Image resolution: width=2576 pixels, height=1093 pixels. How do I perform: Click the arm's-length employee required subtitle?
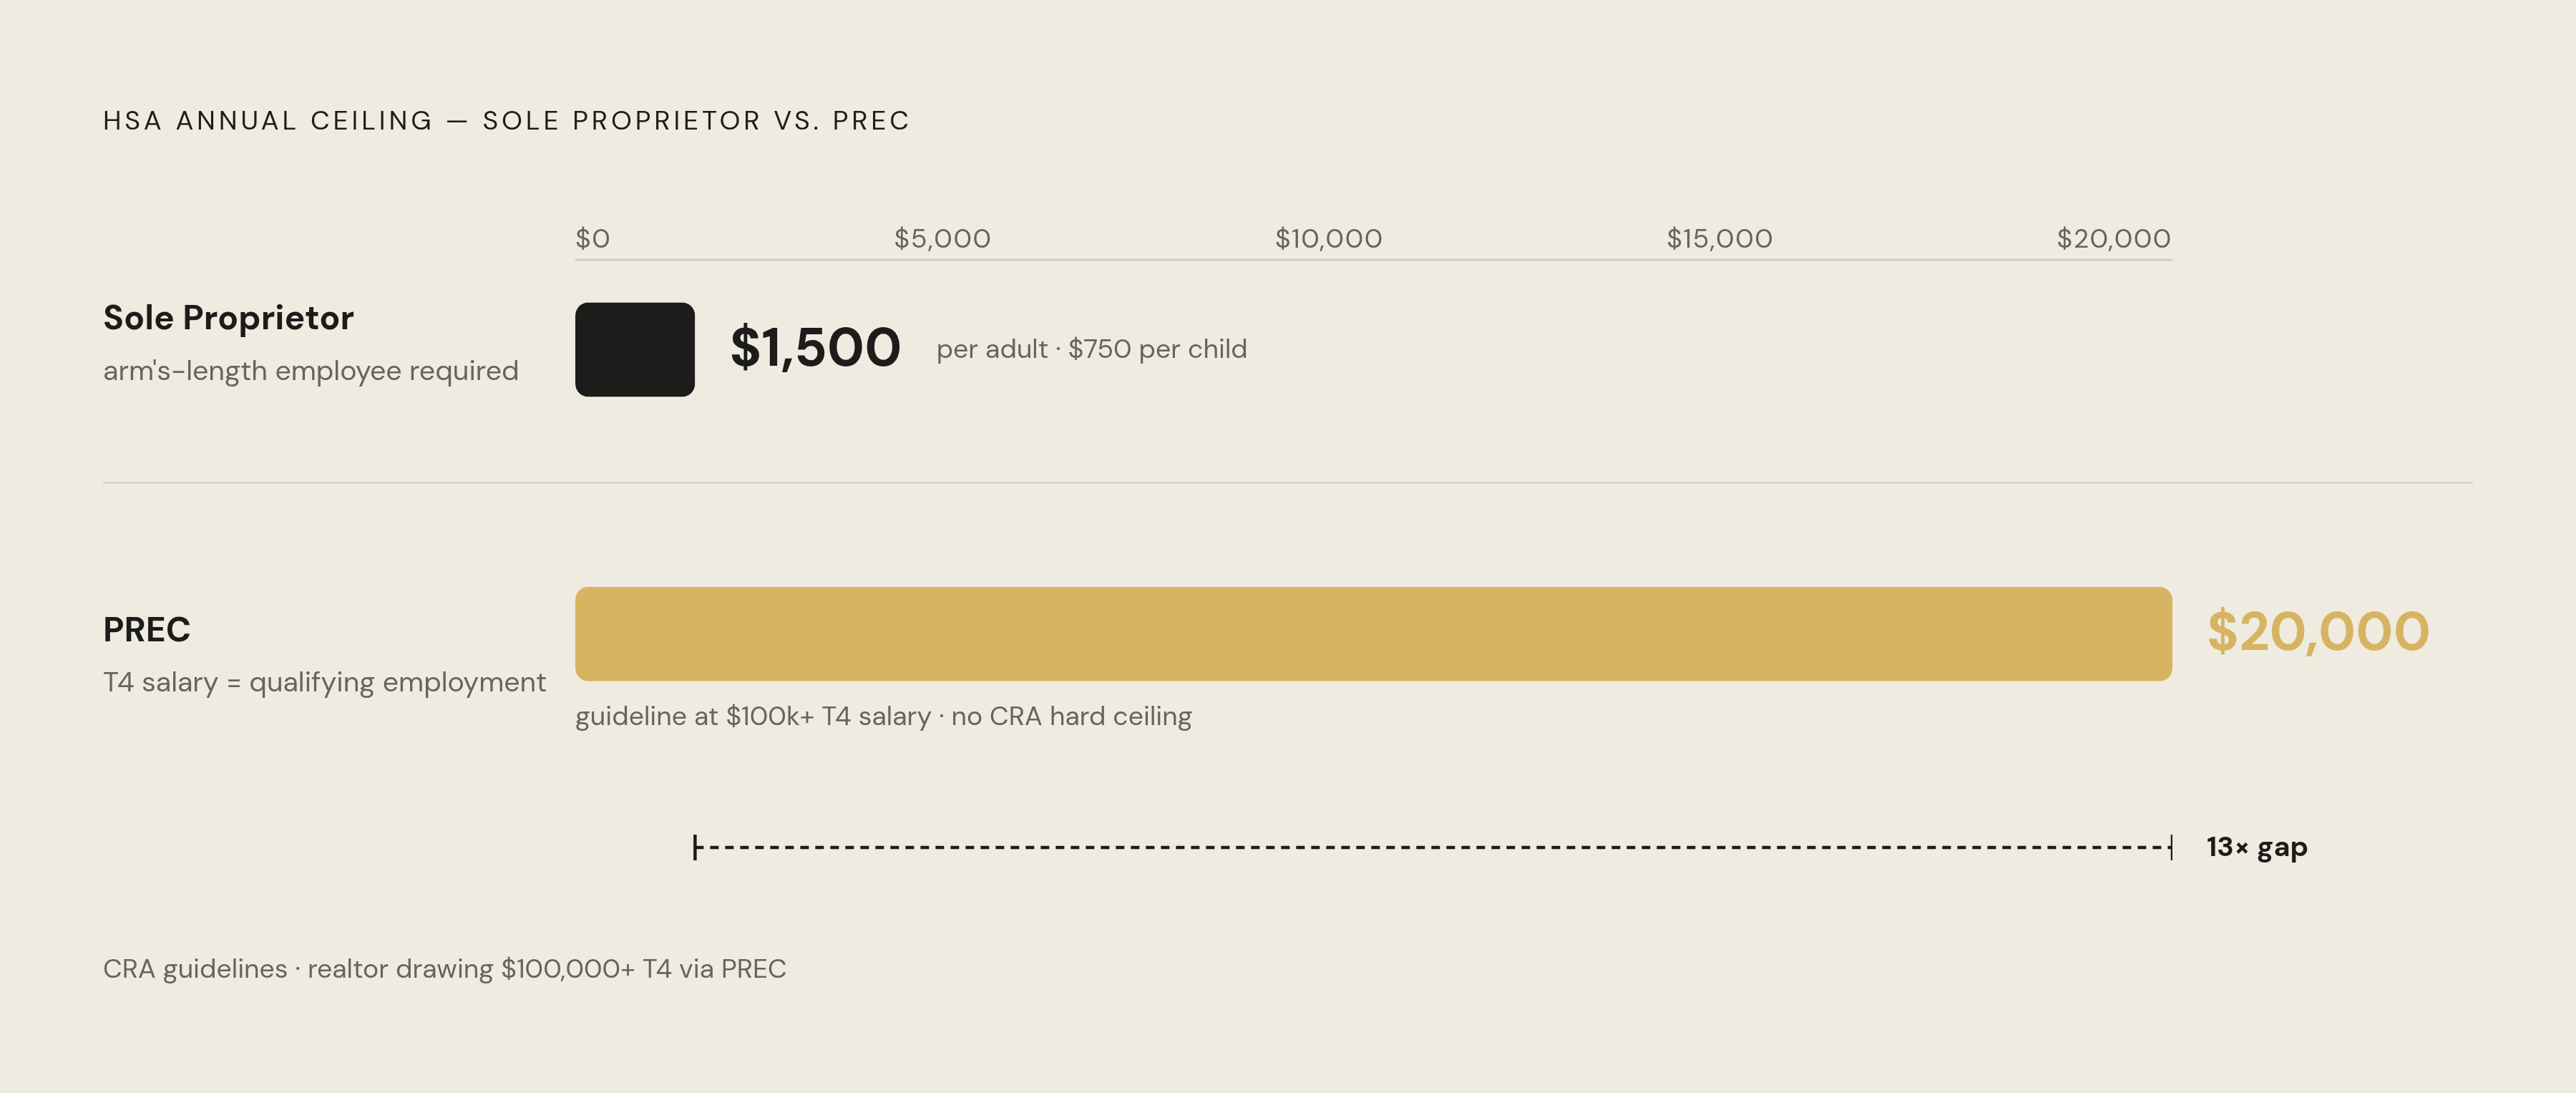tap(311, 371)
